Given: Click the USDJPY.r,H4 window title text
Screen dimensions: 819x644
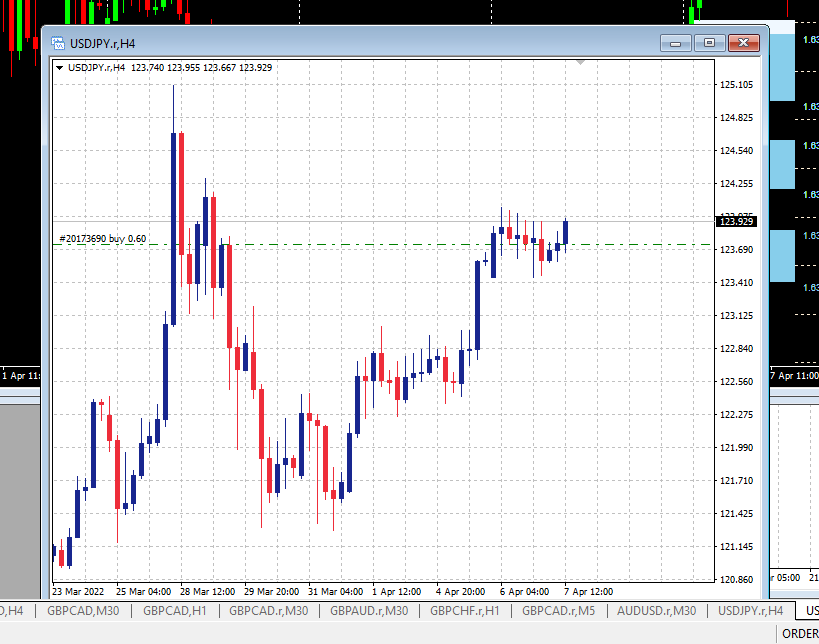Looking at the screenshot, I should pyautogui.click(x=102, y=44).
